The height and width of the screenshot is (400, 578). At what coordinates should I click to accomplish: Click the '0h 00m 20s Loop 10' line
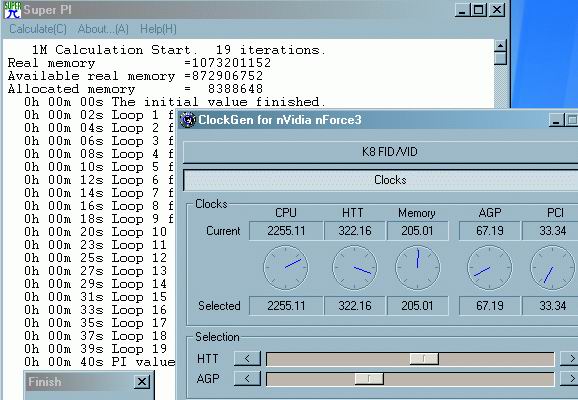click(95, 232)
